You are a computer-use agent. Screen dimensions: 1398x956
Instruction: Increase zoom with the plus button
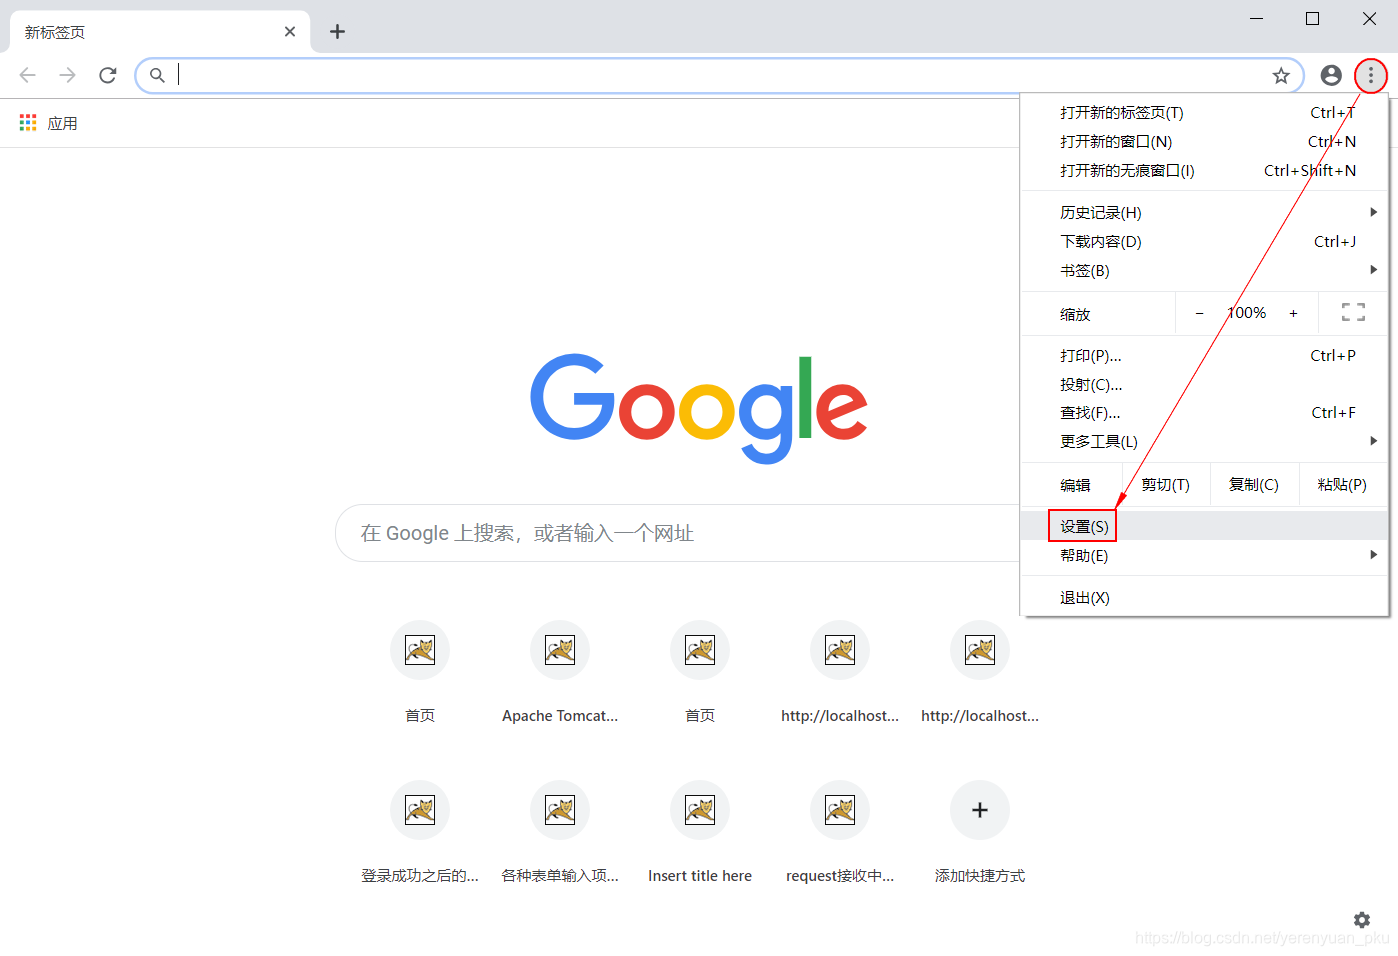1293,313
